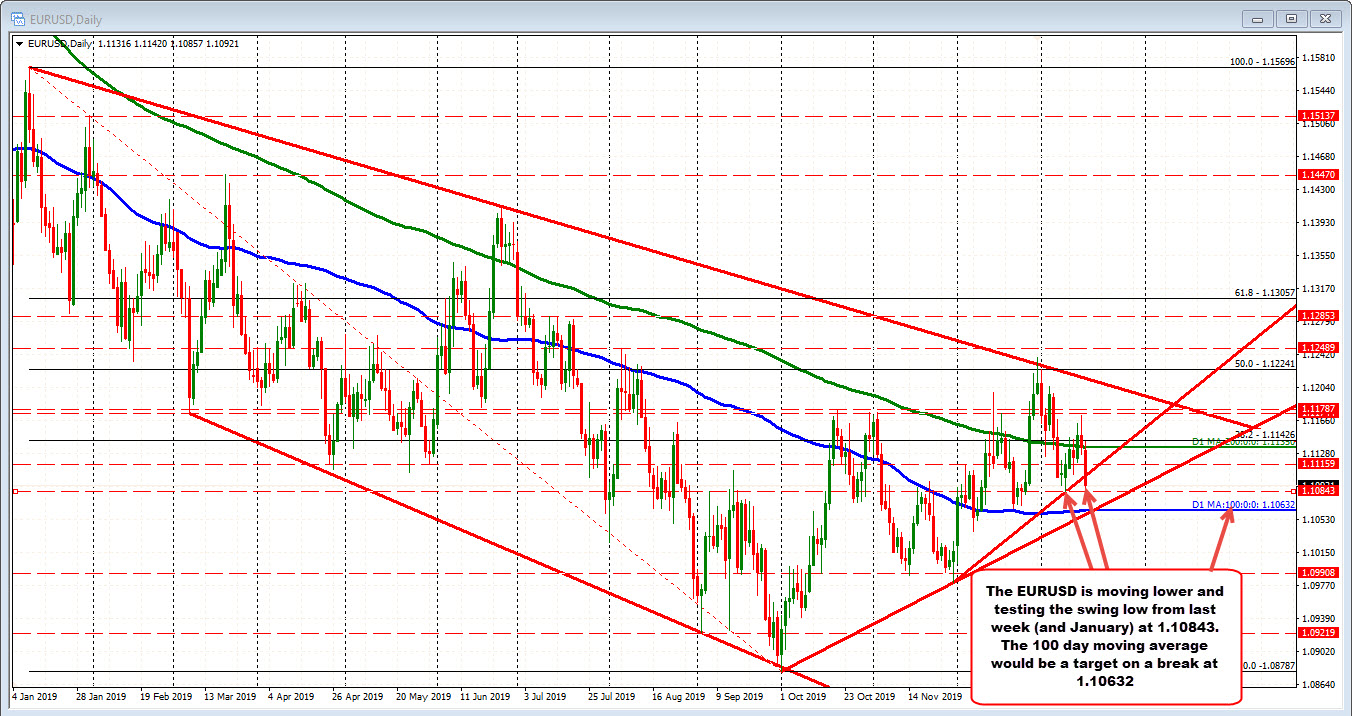The height and width of the screenshot is (716, 1352).
Task: Maximize the EURUSD,Daily chart window
Action: (1291, 18)
